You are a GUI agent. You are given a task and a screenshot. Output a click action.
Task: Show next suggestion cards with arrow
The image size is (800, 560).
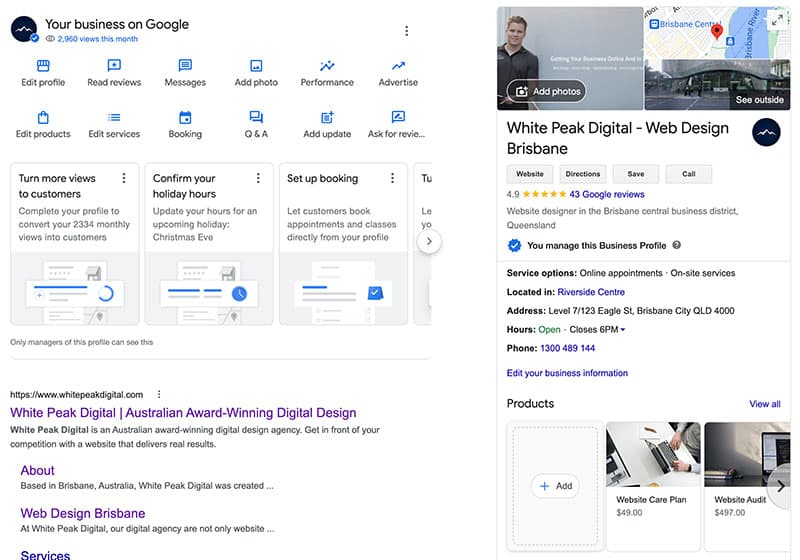point(429,241)
